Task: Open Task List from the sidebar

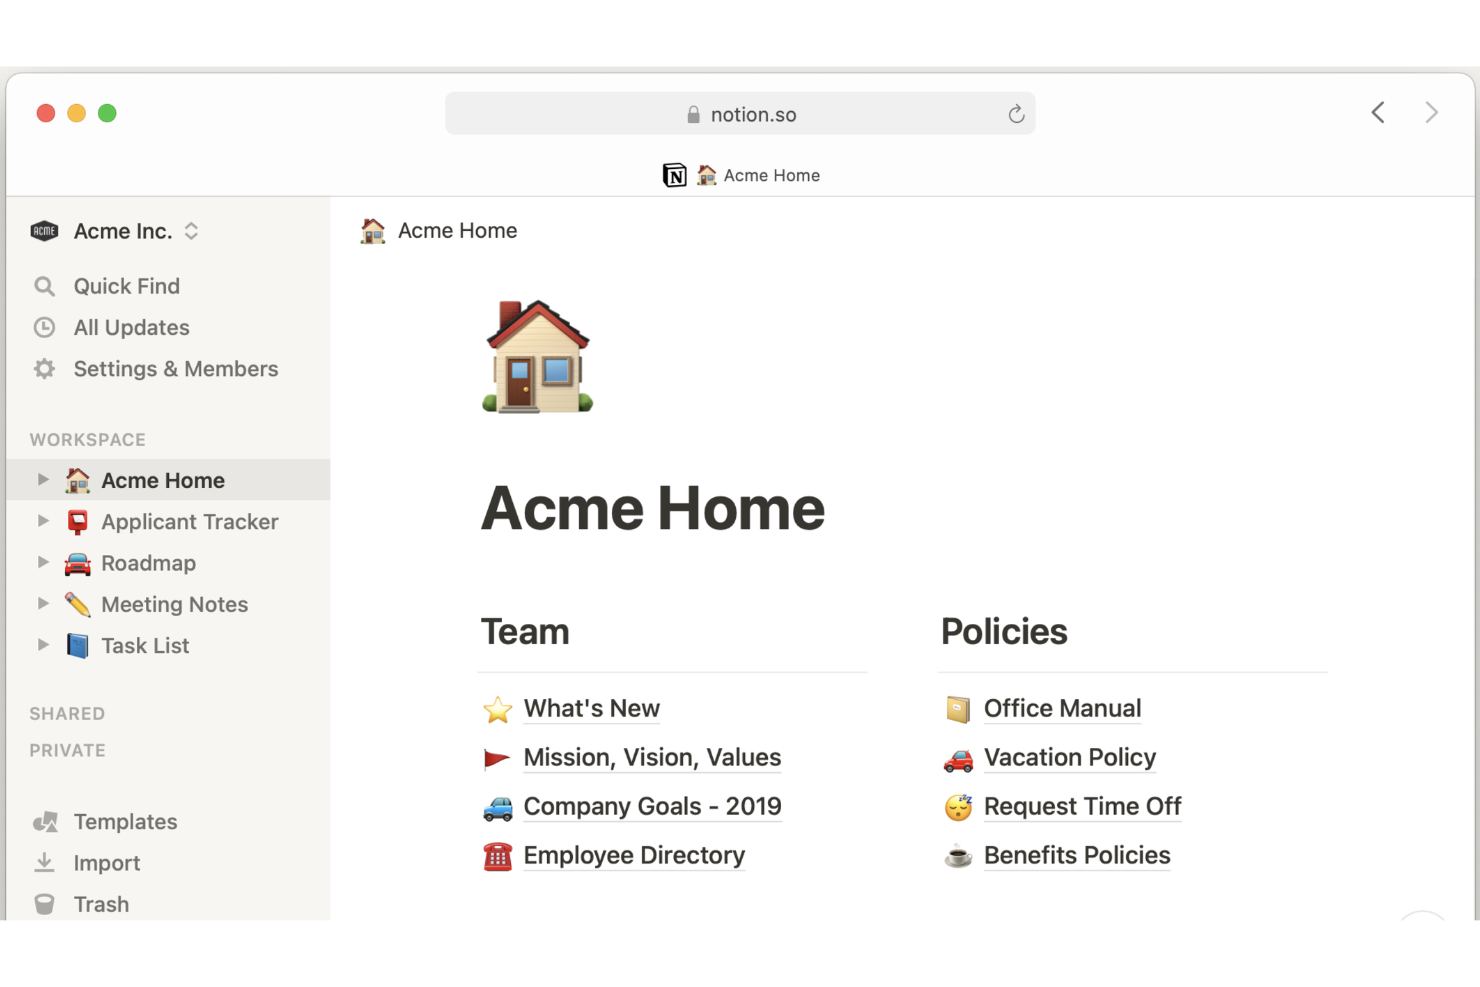Action: coord(144,645)
